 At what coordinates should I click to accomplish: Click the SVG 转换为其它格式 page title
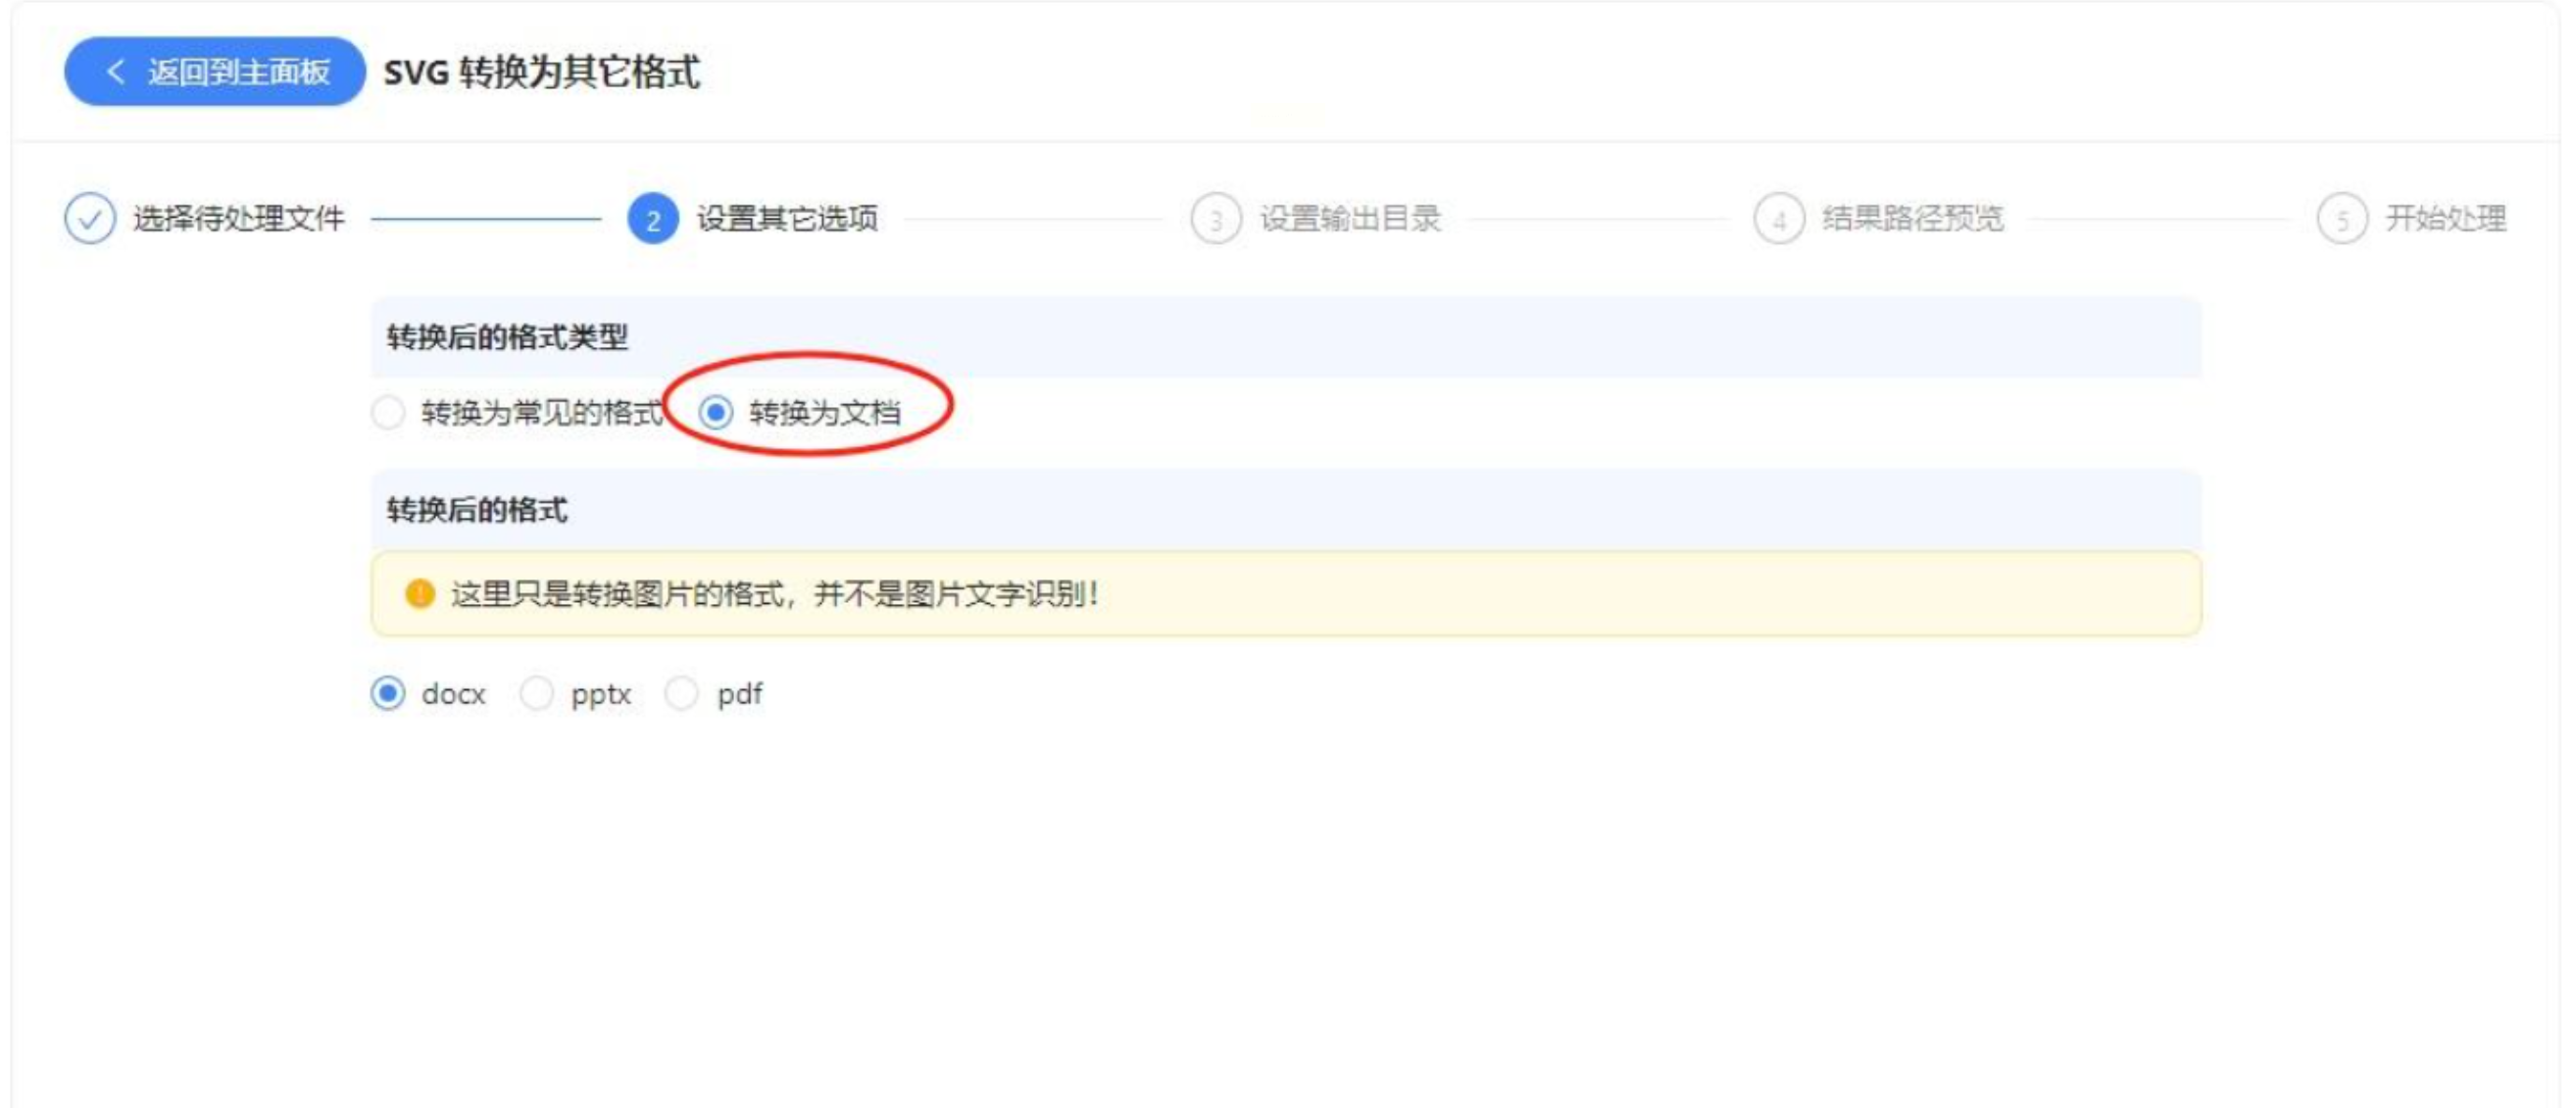pyautogui.click(x=542, y=72)
